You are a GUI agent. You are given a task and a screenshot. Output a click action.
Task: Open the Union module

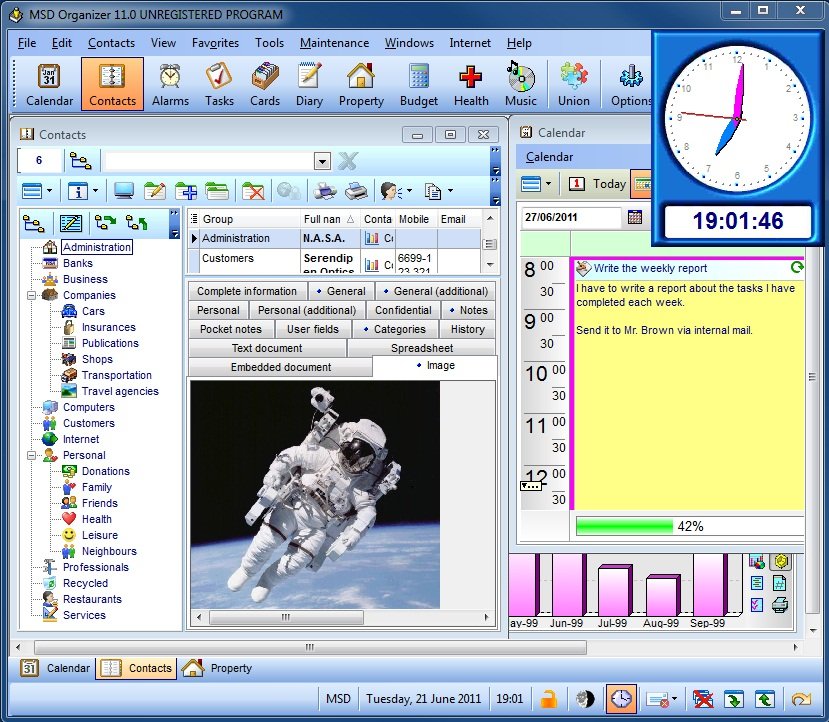(574, 85)
